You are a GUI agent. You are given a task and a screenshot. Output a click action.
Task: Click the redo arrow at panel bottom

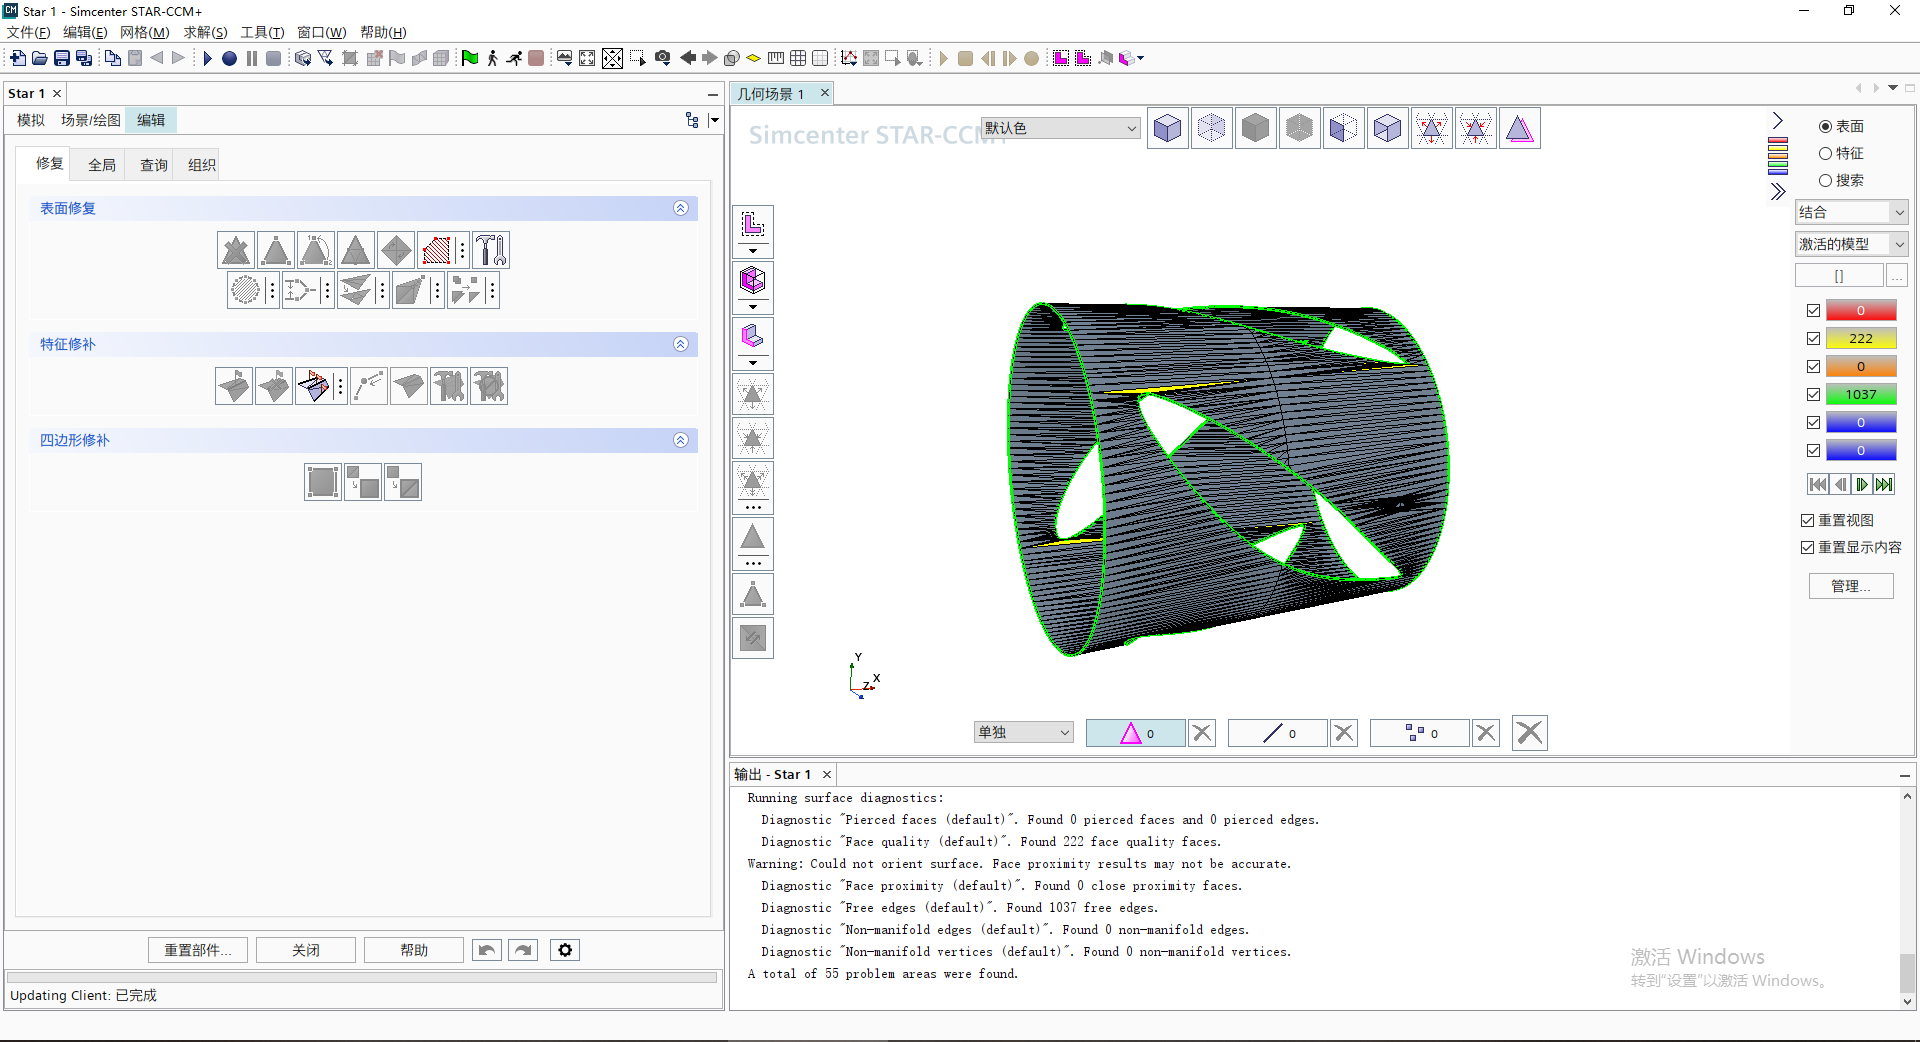523,950
